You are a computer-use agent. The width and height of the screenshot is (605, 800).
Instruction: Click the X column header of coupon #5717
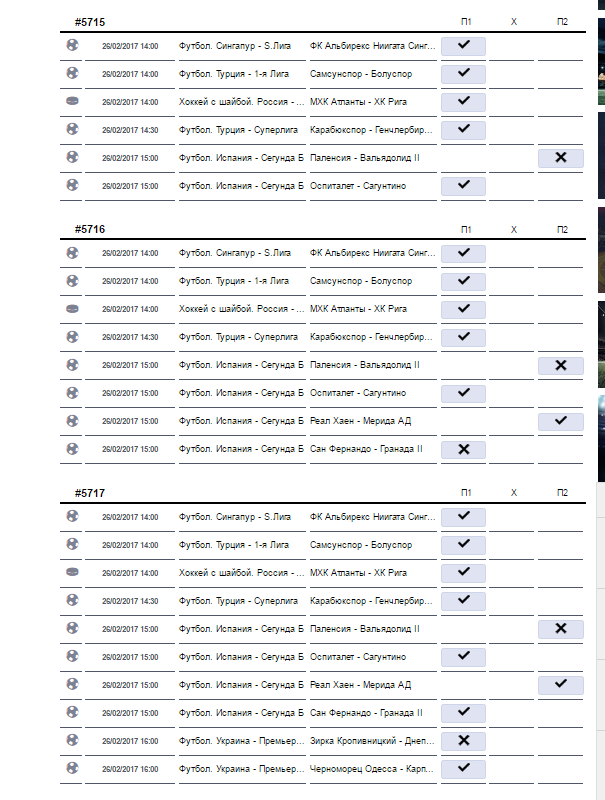click(514, 493)
